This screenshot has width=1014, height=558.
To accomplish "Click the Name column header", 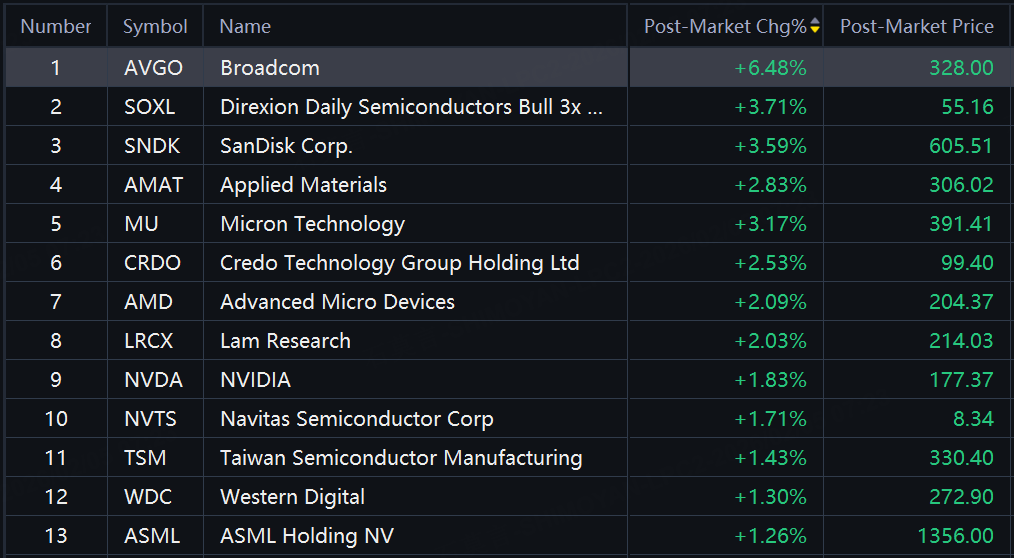I will click(245, 27).
